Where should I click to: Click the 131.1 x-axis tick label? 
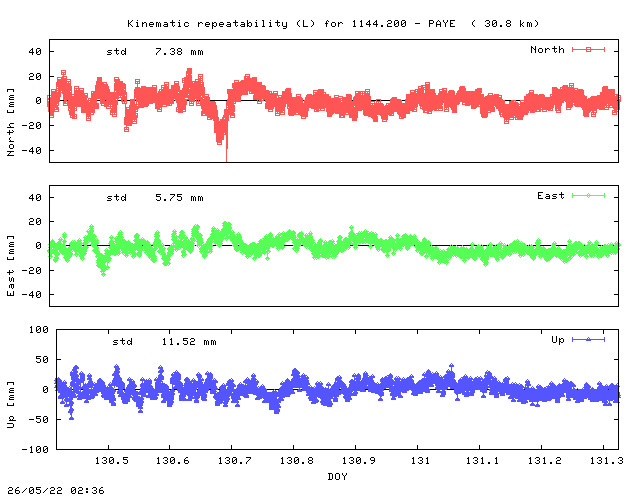pyautogui.click(x=482, y=461)
